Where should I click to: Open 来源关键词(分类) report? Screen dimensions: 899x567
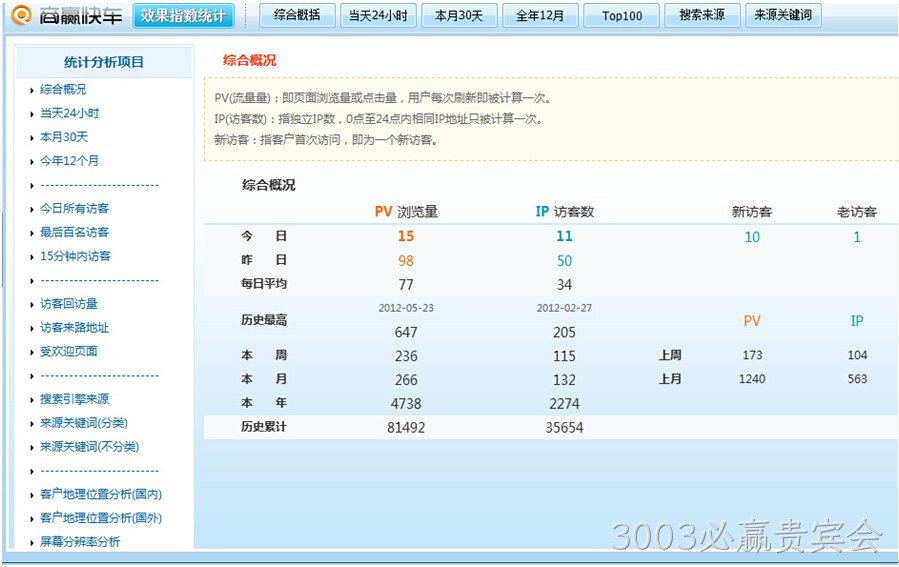tap(84, 423)
